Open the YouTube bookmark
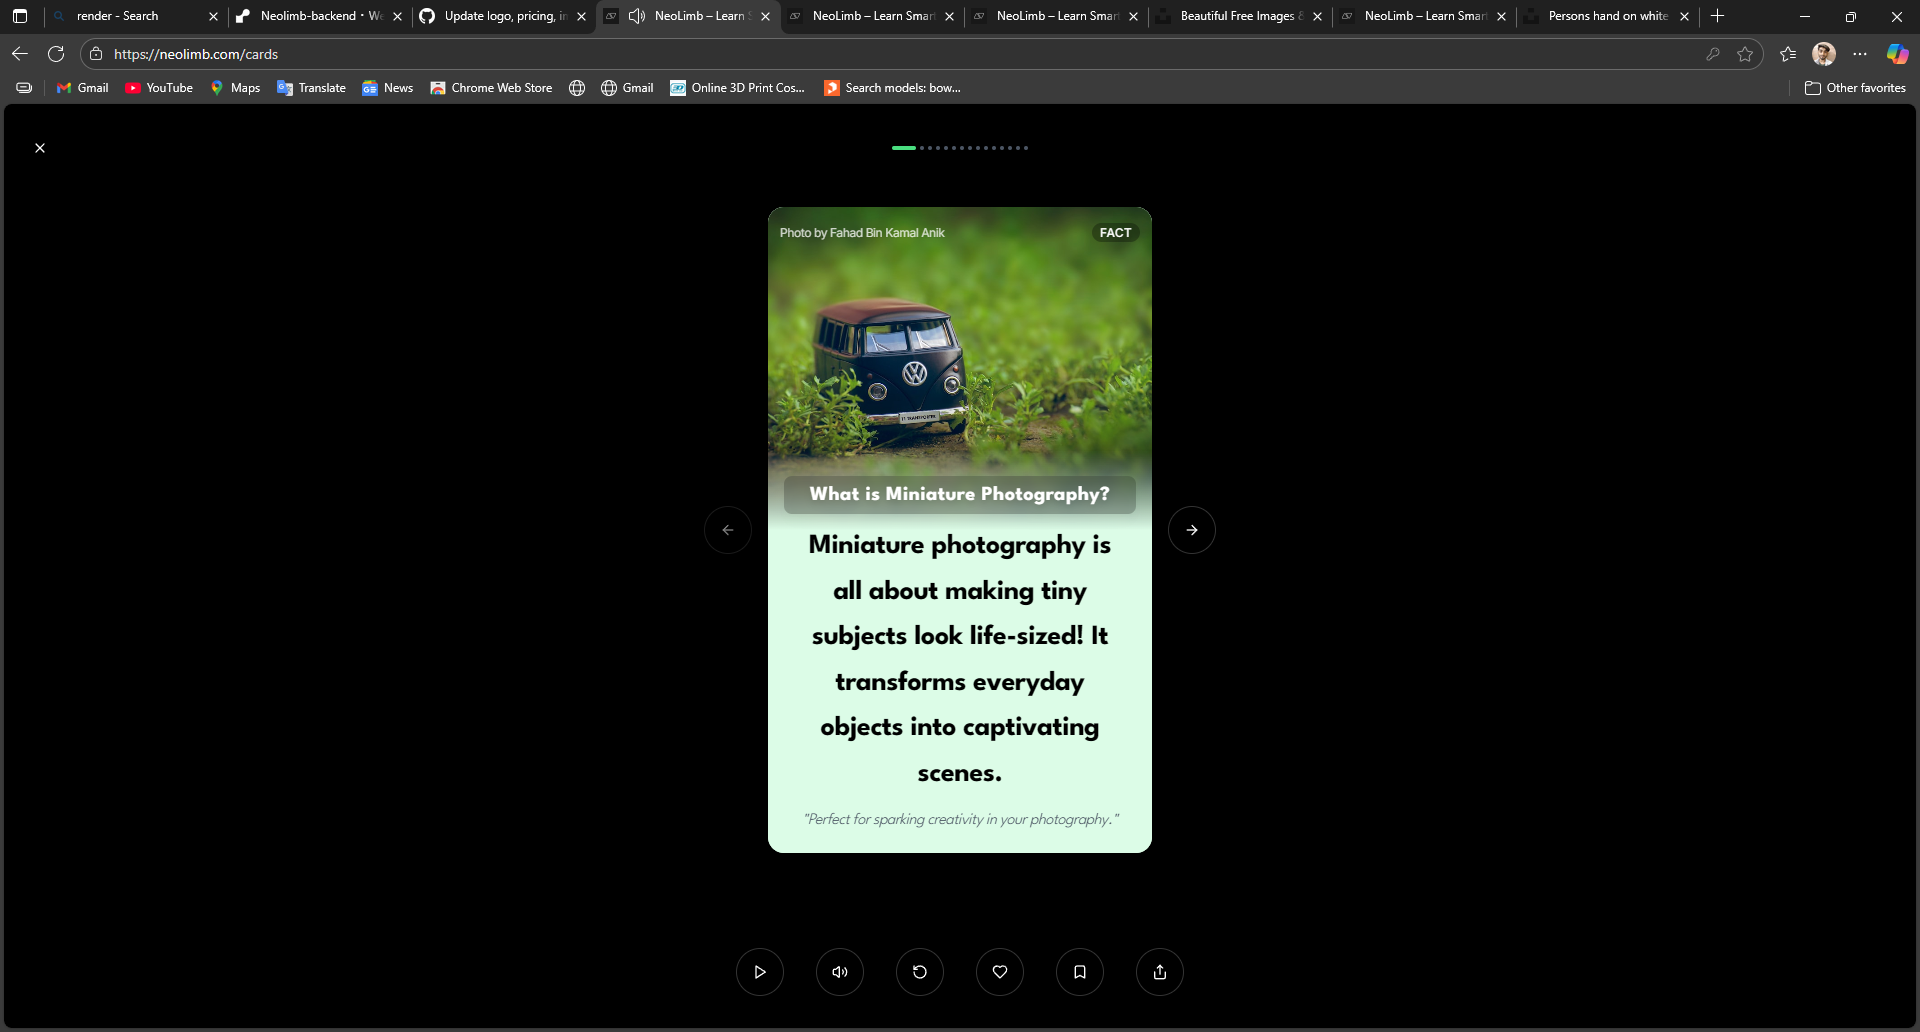This screenshot has width=1920, height=1032. click(x=159, y=88)
